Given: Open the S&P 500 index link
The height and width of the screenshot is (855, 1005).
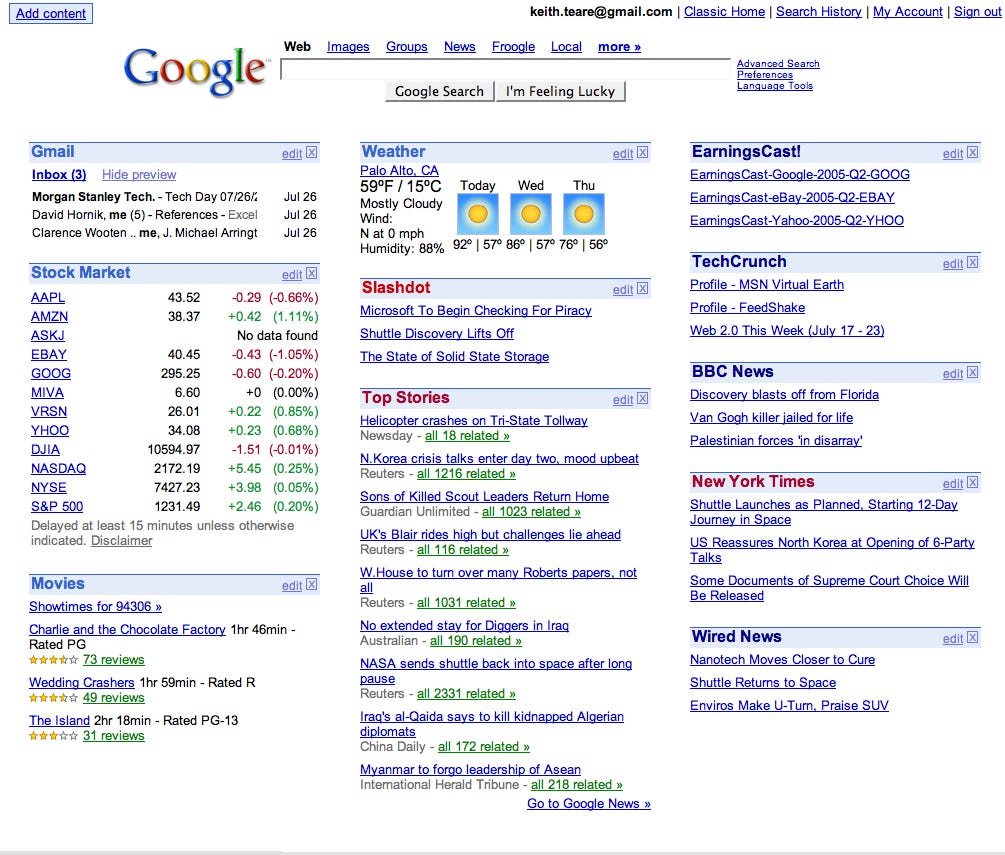Looking at the screenshot, I should [57, 507].
